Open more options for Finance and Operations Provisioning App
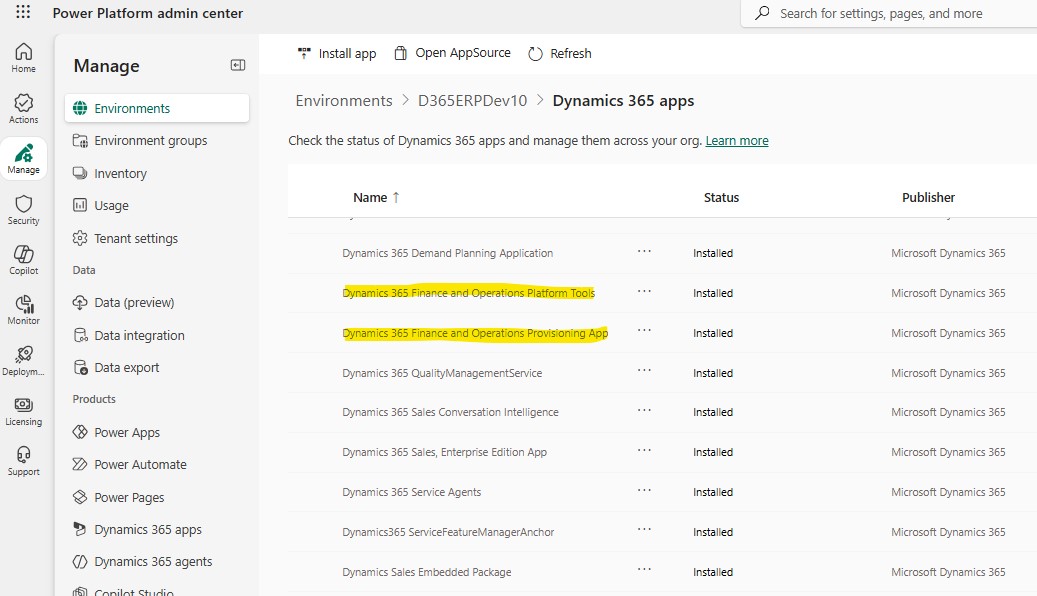This screenshot has height=596, width=1037. pyautogui.click(x=644, y=331)
